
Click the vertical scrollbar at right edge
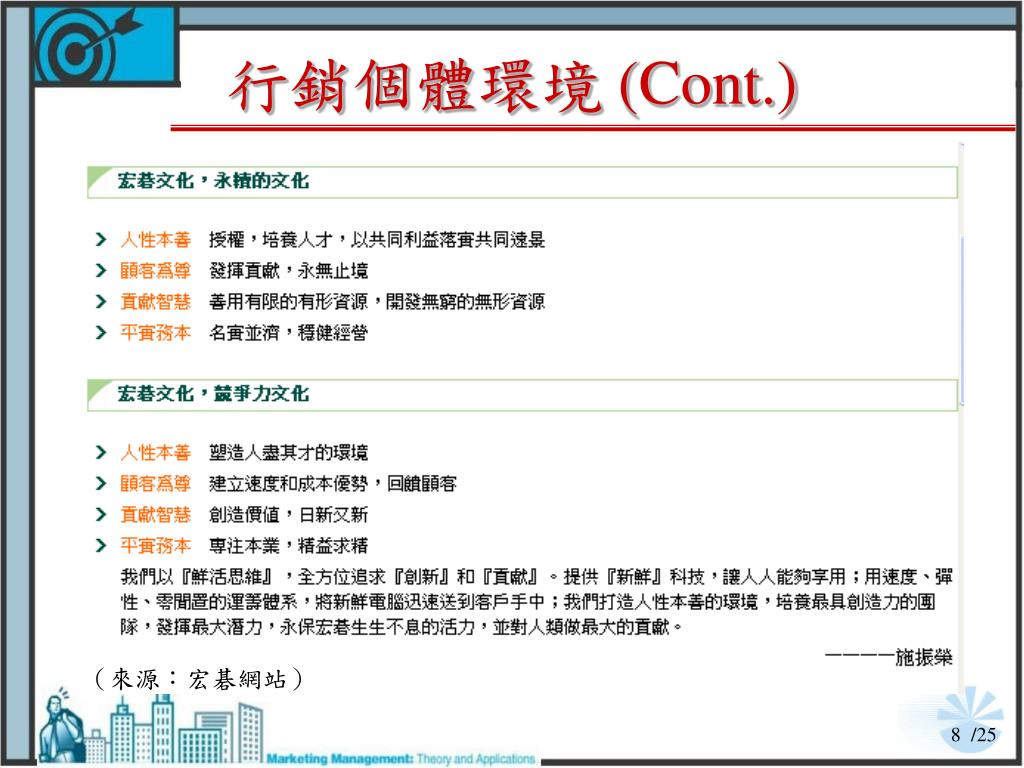[961, 418]
